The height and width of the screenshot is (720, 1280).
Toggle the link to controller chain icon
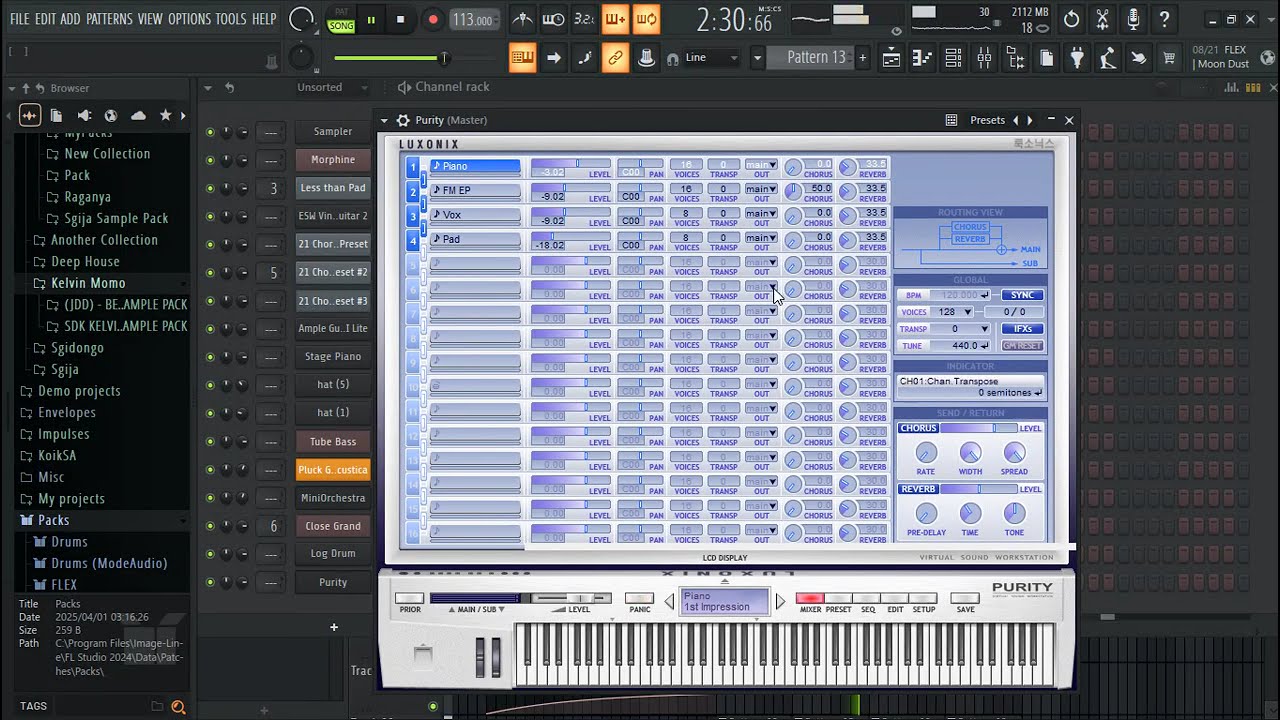tap(615, 58)
